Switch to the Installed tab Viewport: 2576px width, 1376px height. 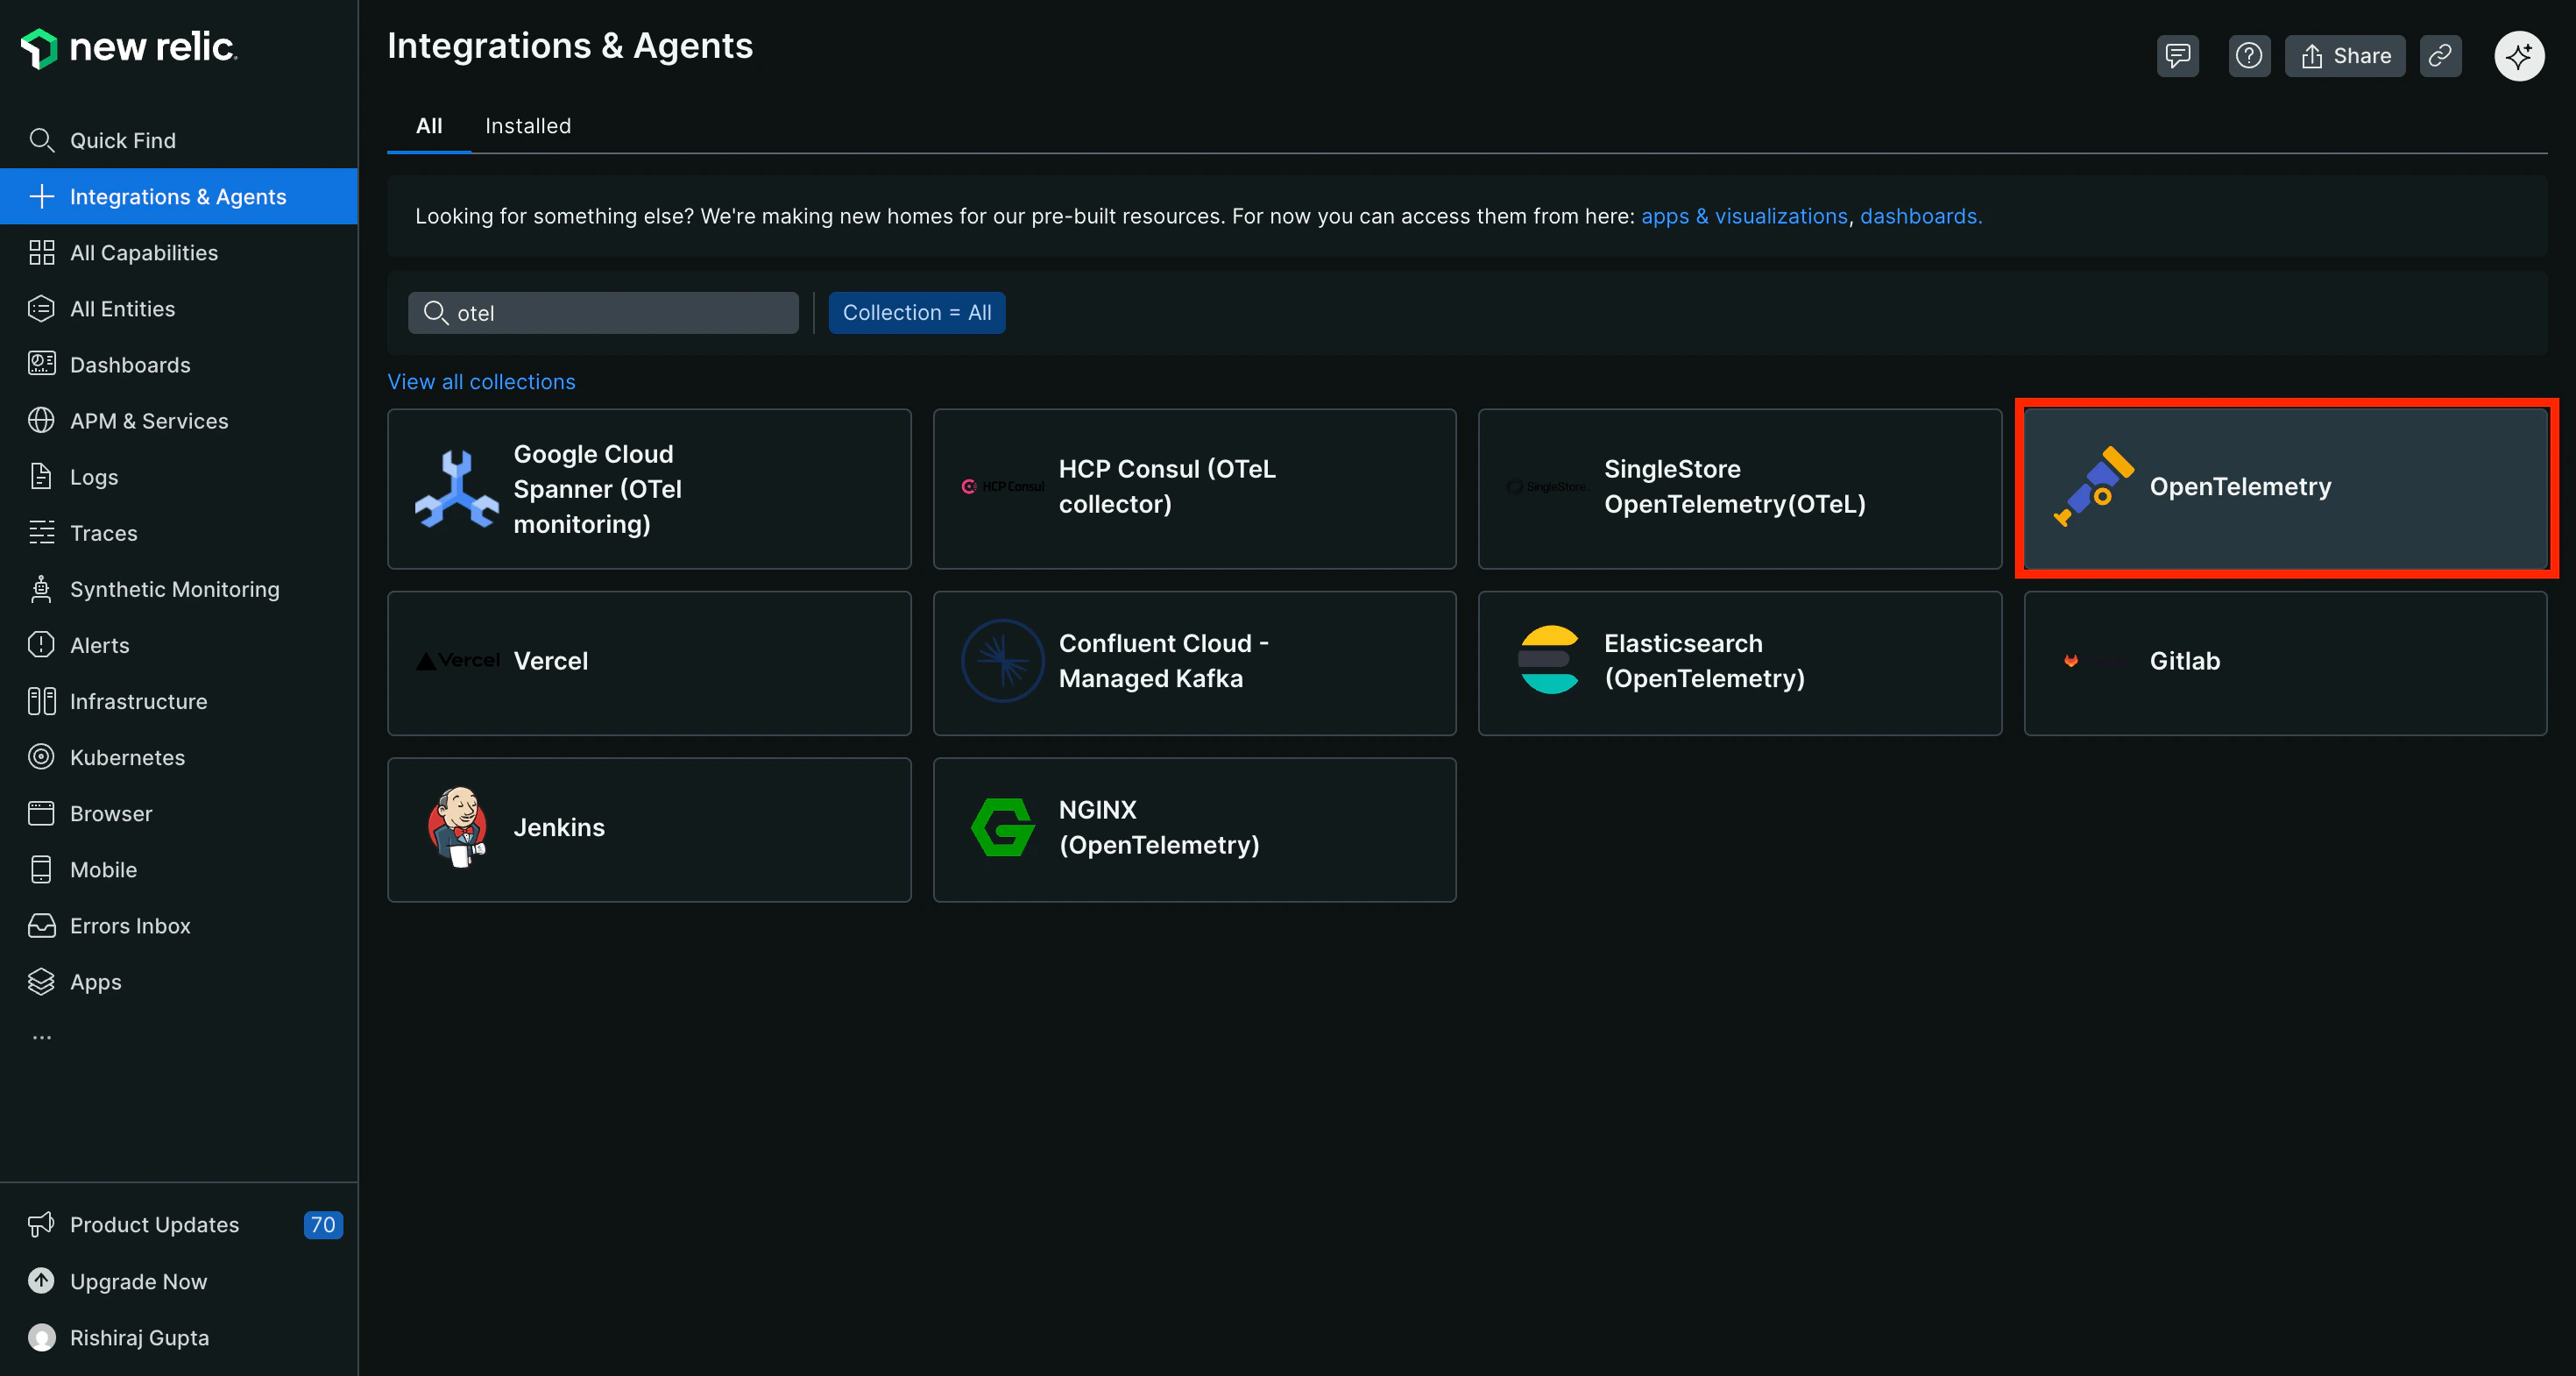528,126
